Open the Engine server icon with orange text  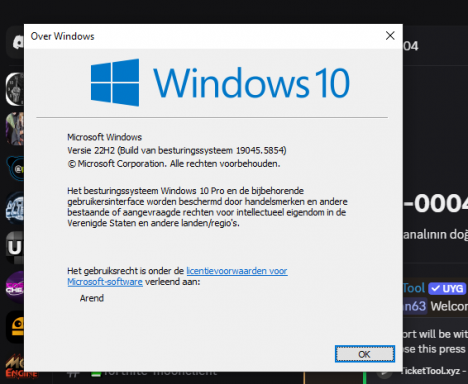click(x=21, y=367)
